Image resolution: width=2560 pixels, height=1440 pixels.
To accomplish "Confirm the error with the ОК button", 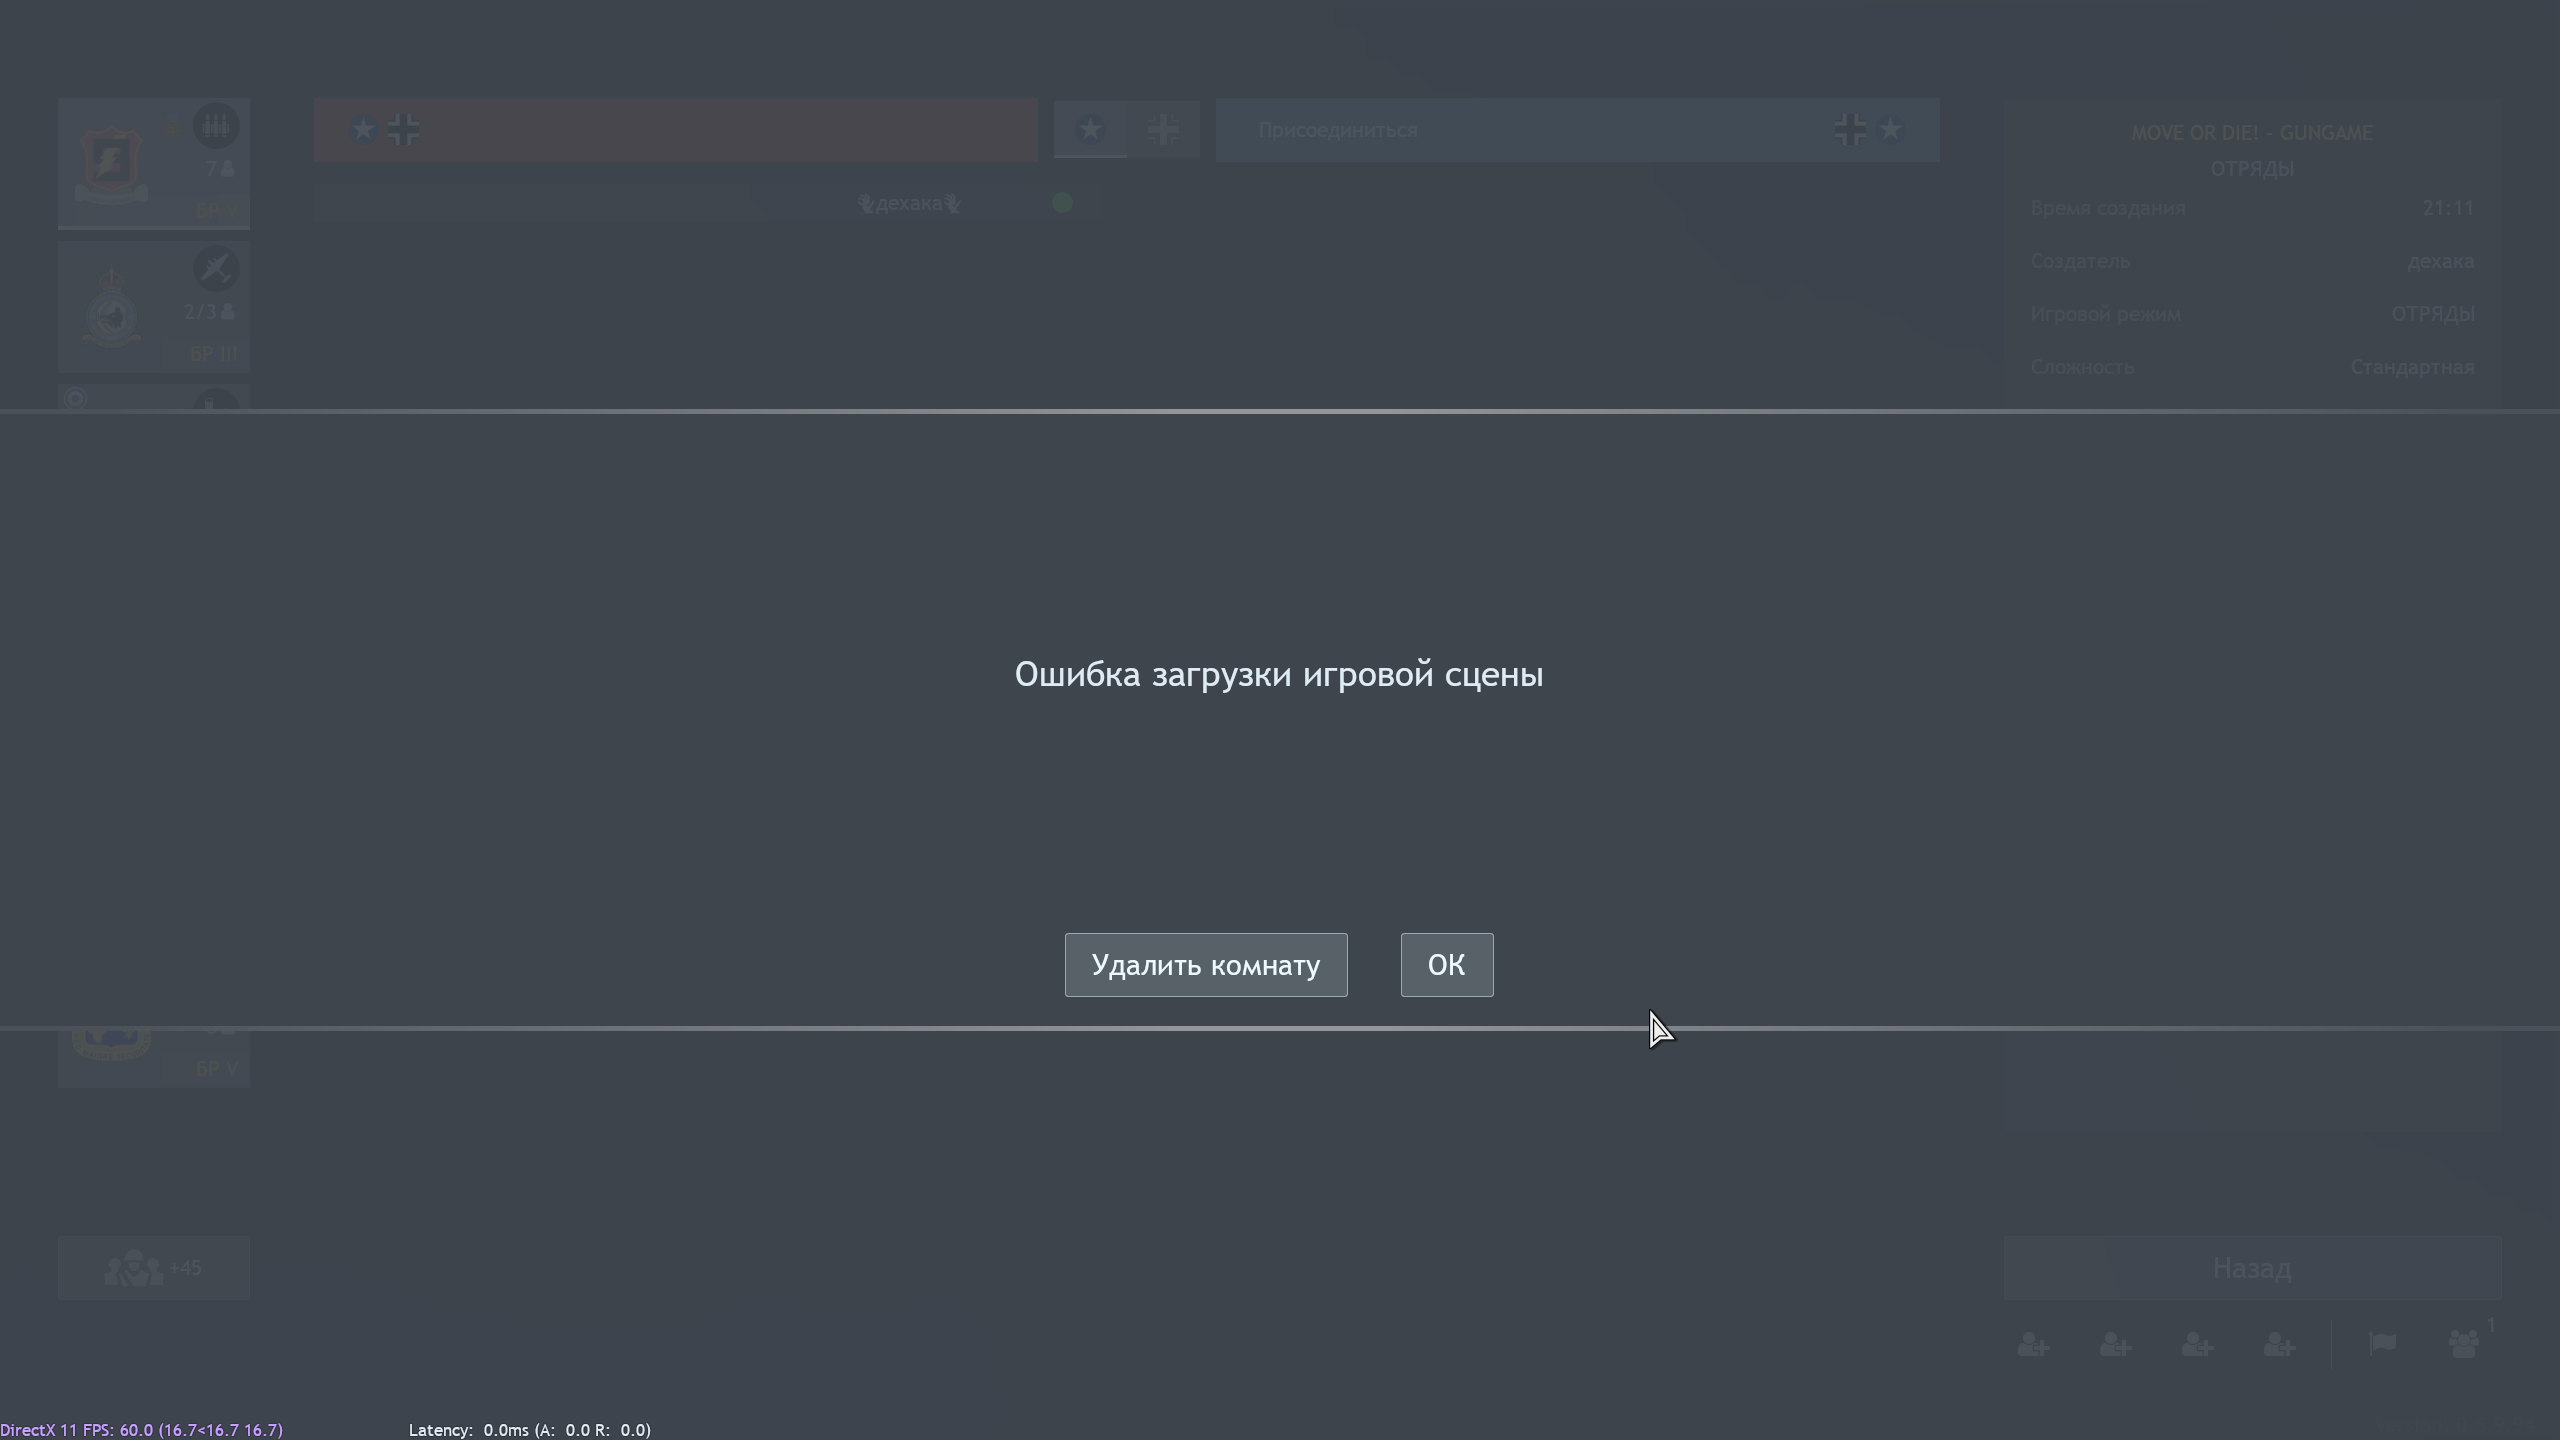I will coord(1447,965).
